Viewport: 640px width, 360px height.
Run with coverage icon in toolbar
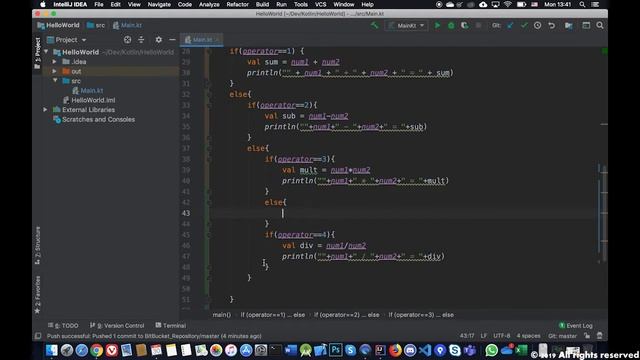[x=464, y=25]
